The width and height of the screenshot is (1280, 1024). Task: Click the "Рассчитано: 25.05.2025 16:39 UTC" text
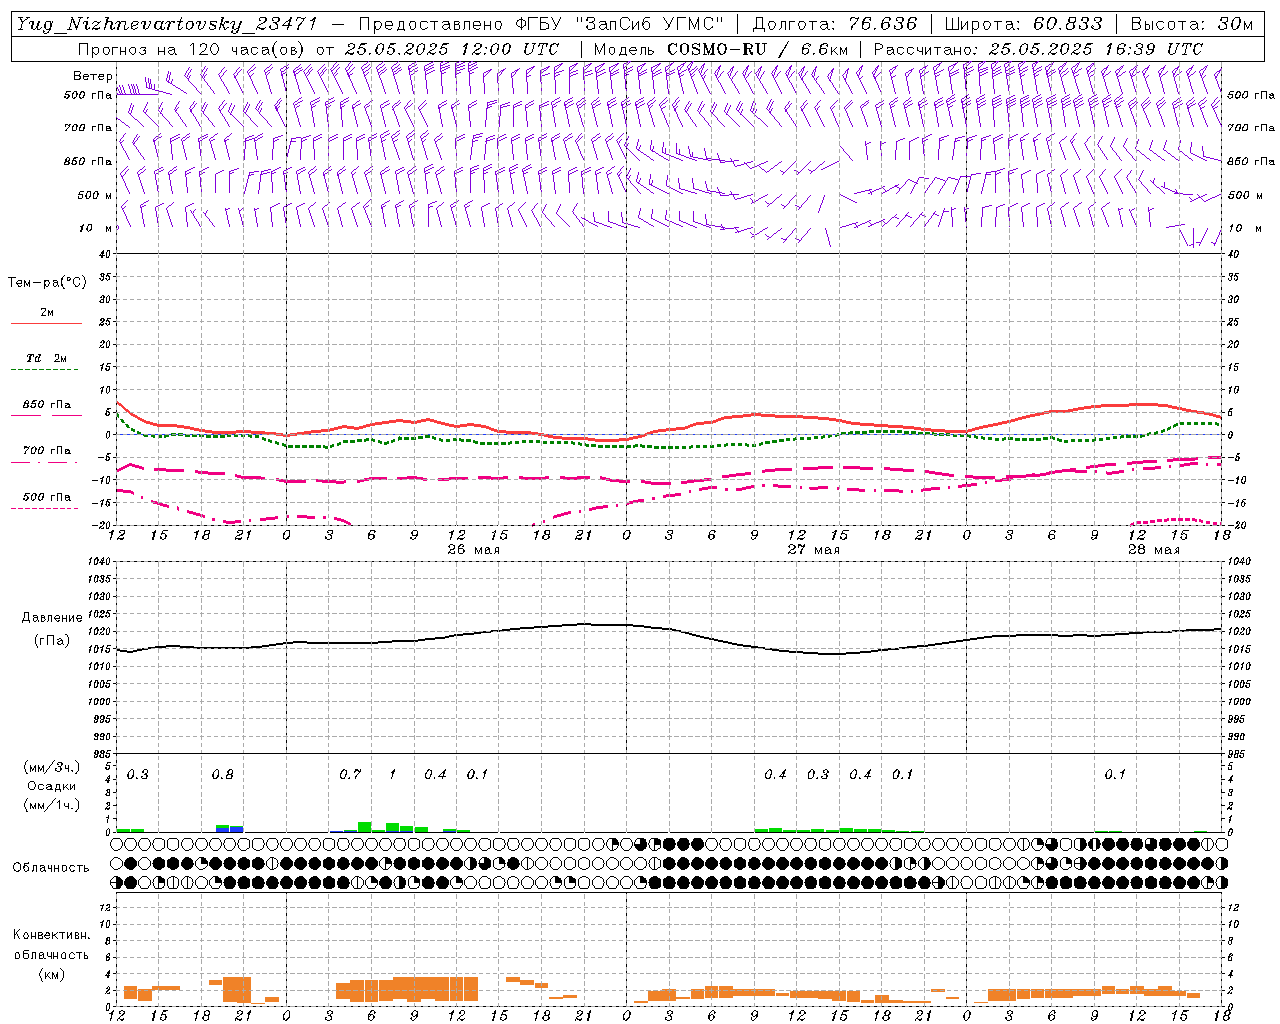pyautogui.click(x=1038, y=49)
